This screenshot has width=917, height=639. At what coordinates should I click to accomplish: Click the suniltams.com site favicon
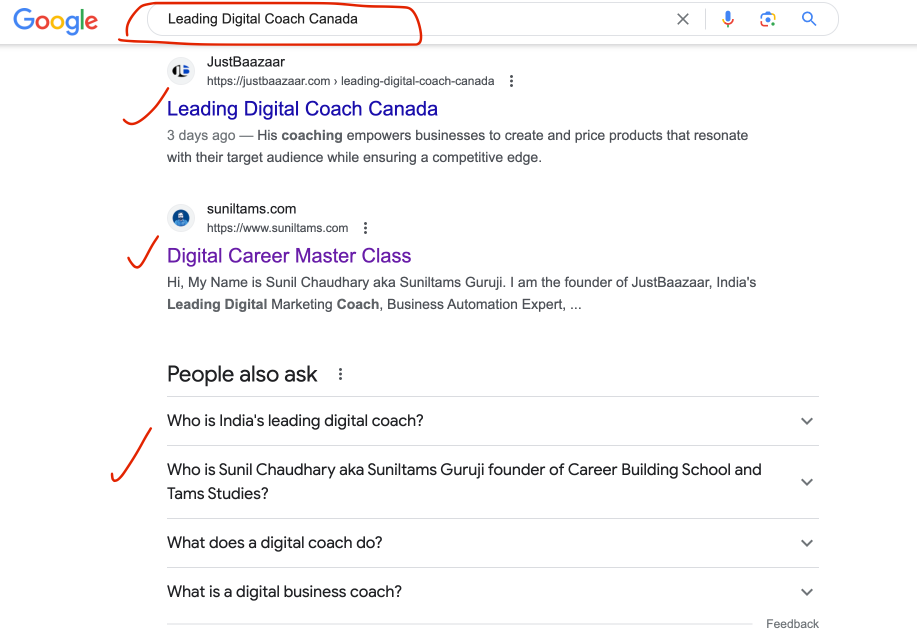click(x=181, y=217)
